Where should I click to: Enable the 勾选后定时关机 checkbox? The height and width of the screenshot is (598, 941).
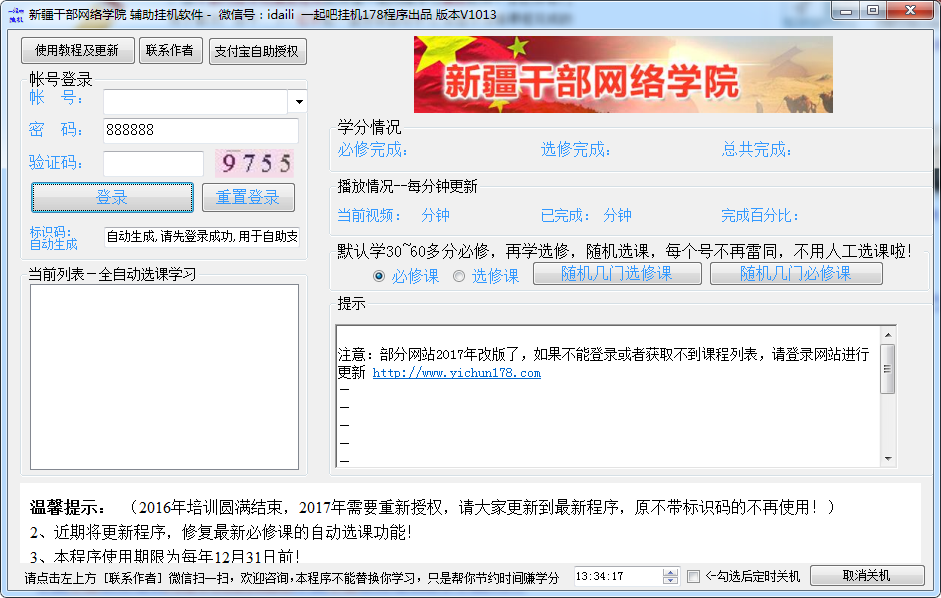pos(693,576)
